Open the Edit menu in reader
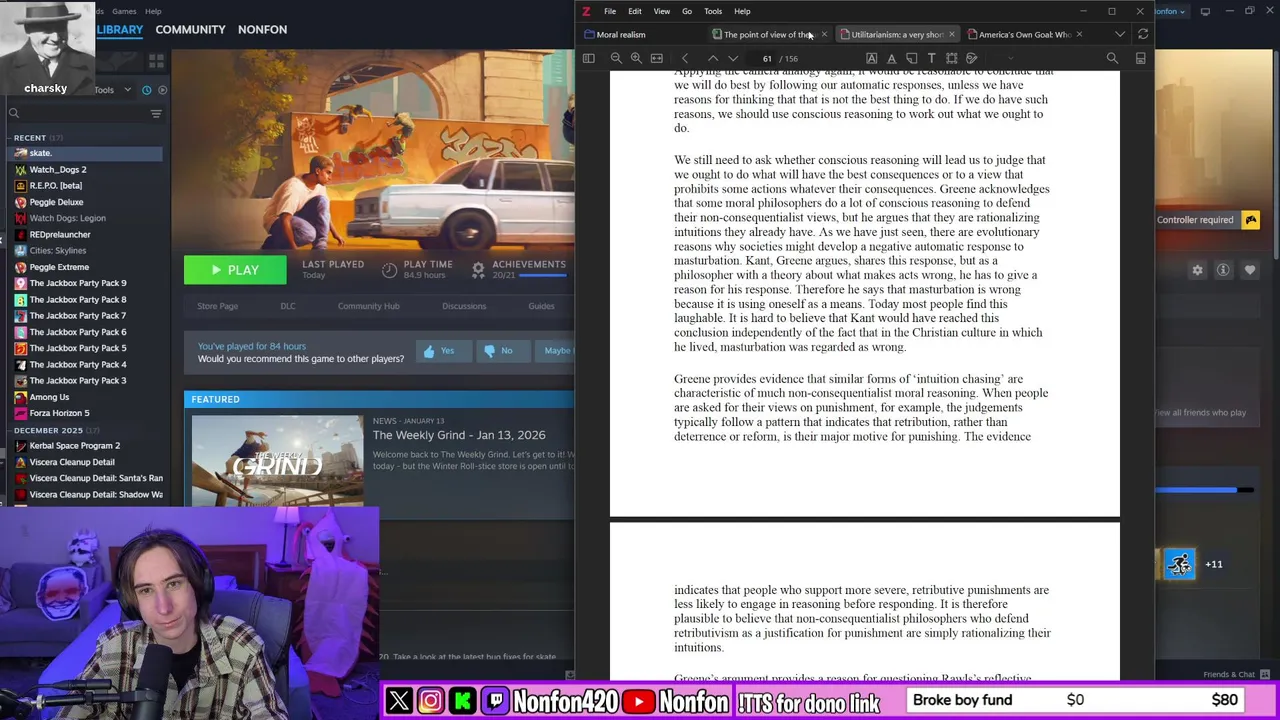The height and width of the screenshot is (720, 1280). [635, 11]
